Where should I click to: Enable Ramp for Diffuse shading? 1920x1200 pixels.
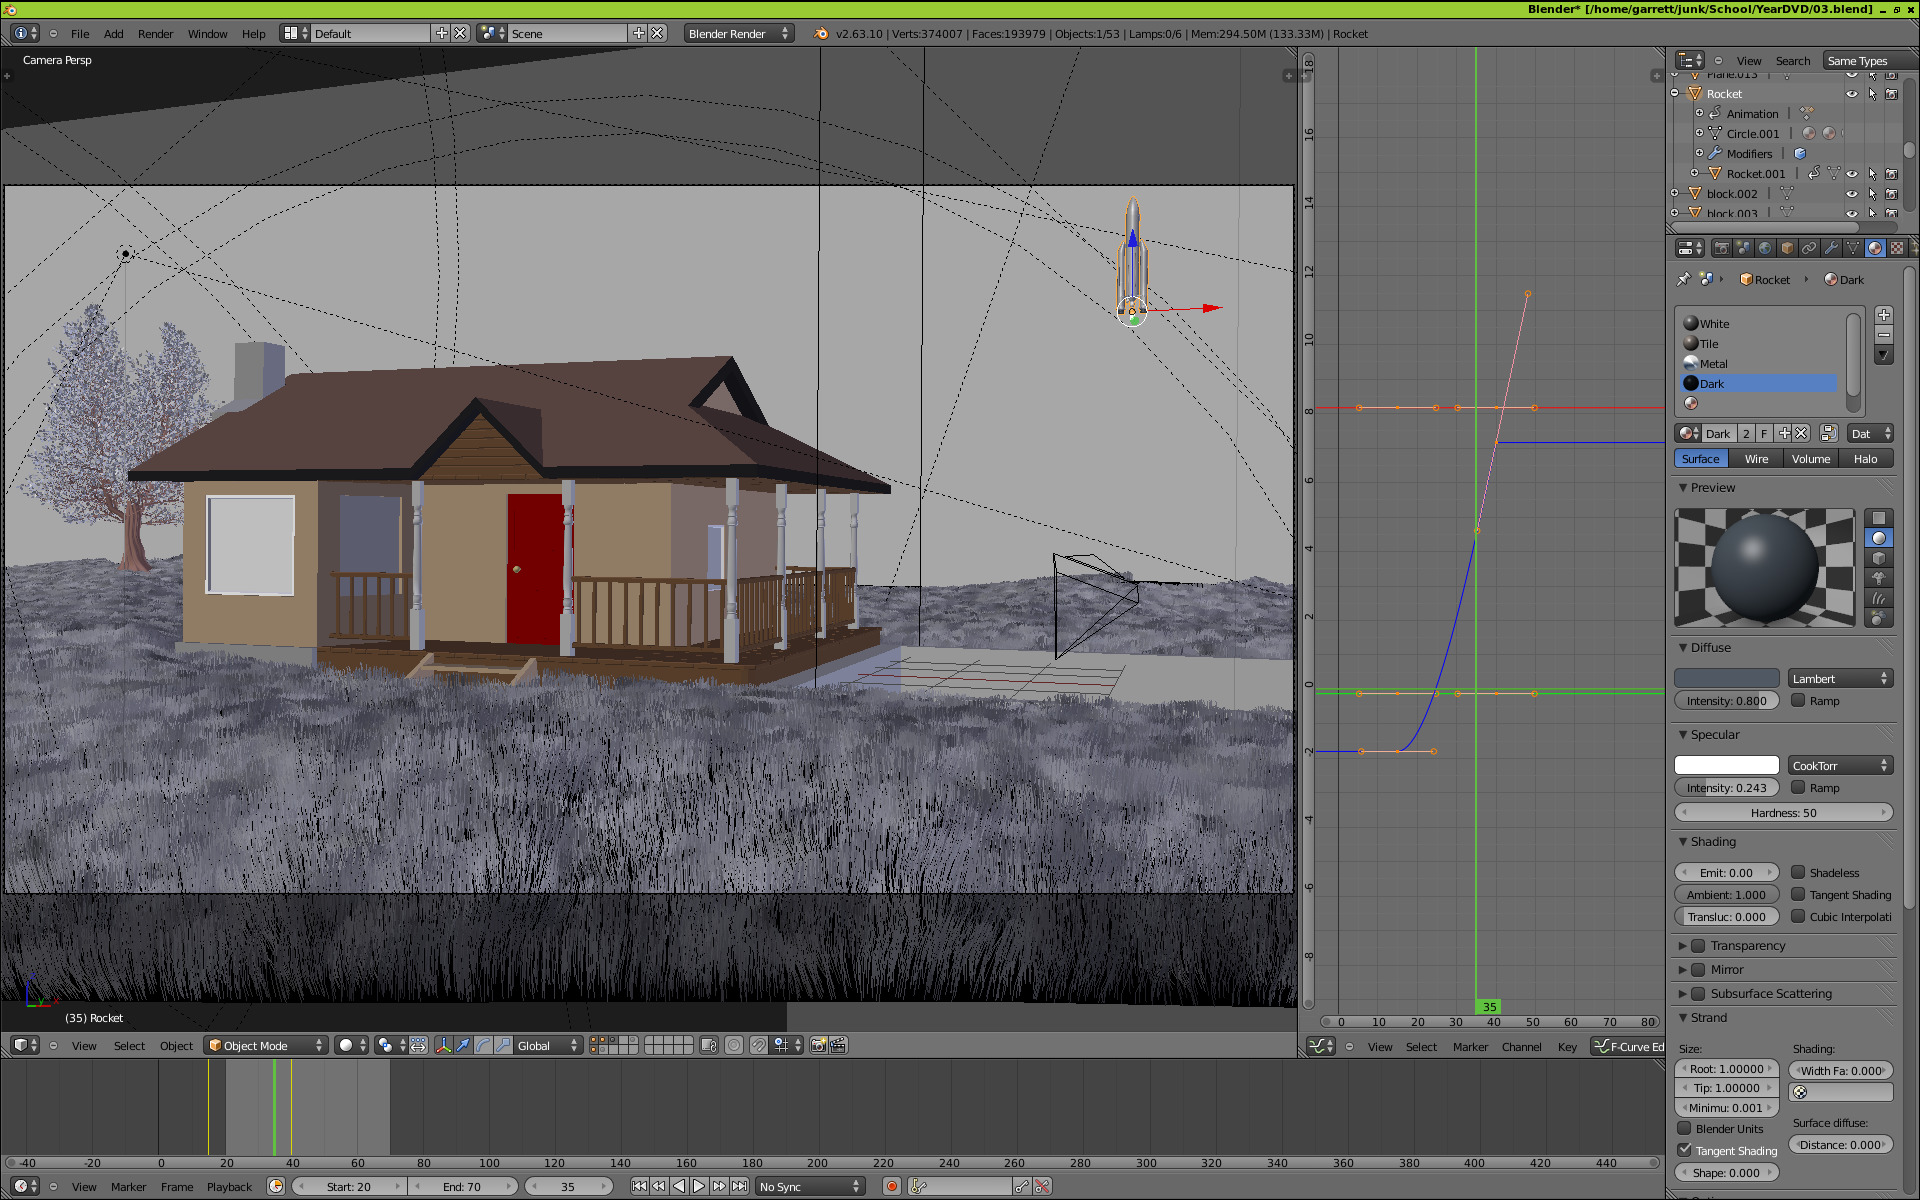pyautogui.click(x=1796, y=701)
